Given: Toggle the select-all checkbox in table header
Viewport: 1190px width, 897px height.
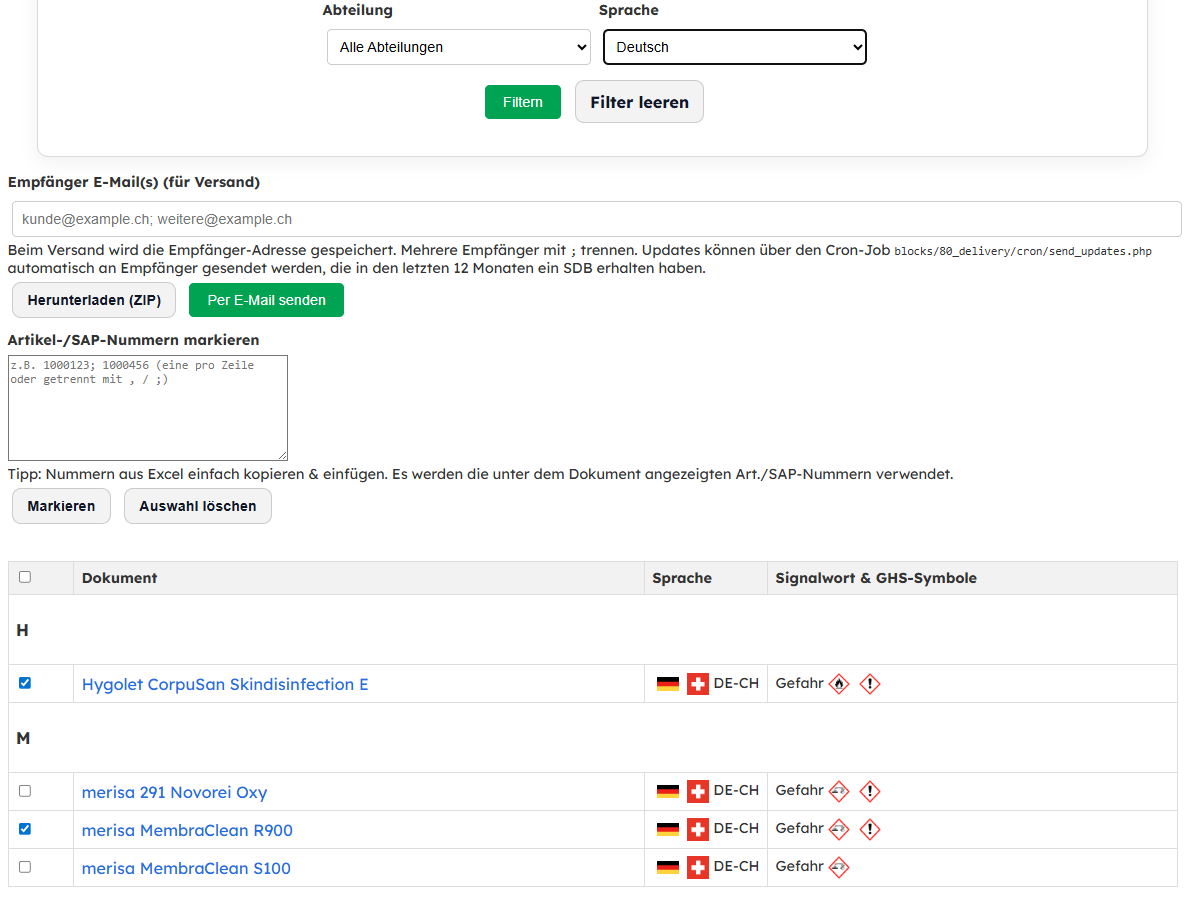Looking at the screenshot, I should click(25, 577).
